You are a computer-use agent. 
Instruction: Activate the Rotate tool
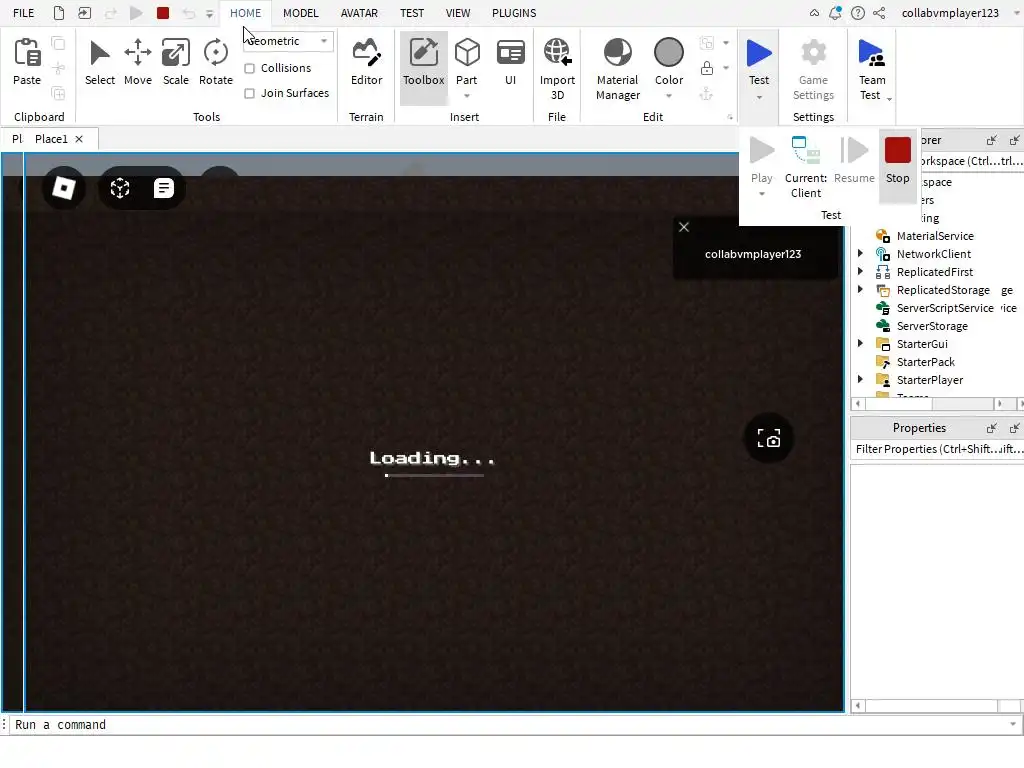tap(216, 62)
